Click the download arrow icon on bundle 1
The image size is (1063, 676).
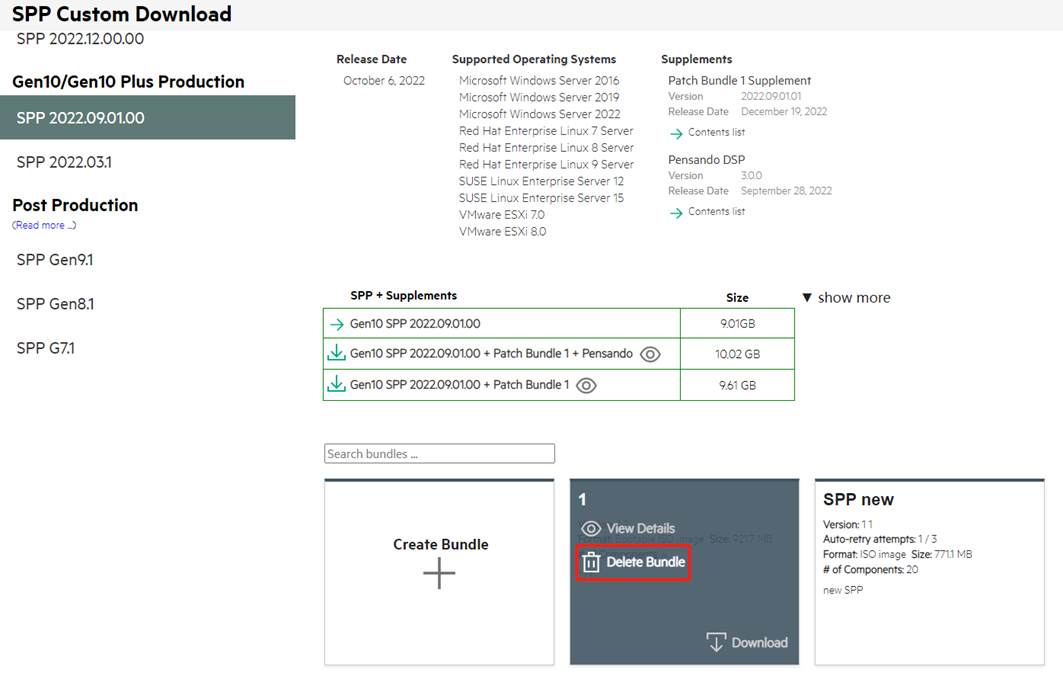(715, 642)
